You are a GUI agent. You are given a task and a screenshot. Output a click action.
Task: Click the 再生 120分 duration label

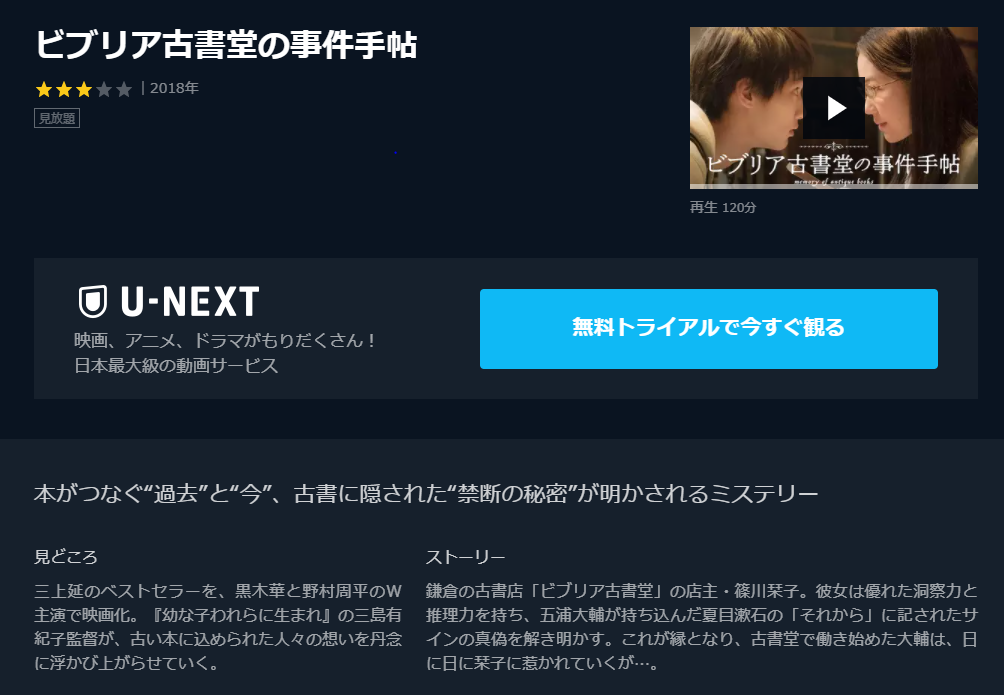(723, 207)
